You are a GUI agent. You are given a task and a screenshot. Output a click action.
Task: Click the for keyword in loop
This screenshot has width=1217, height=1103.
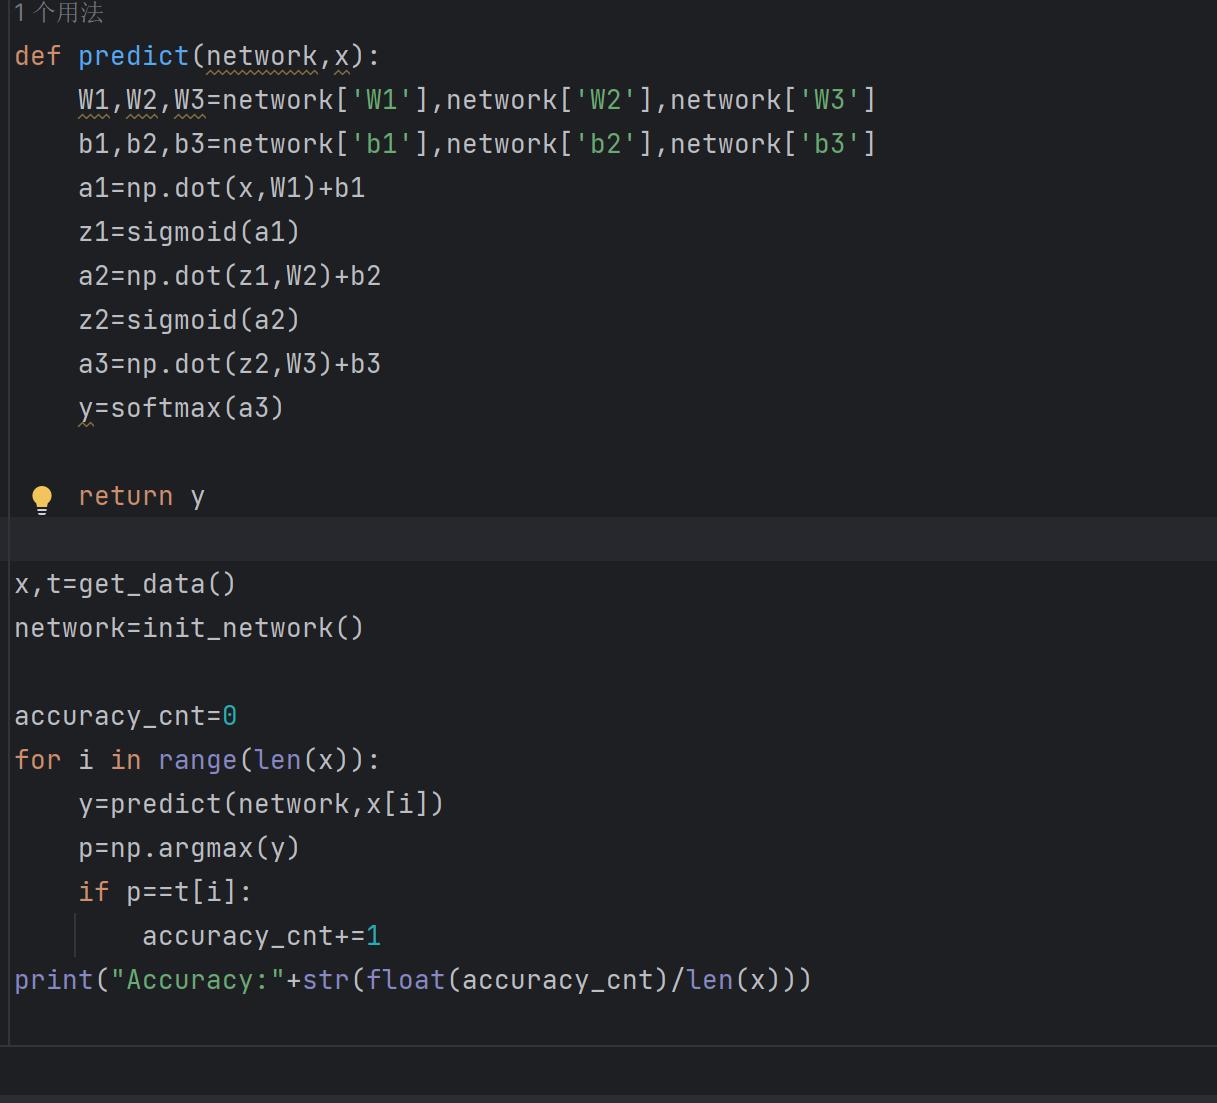click(37, 760)
